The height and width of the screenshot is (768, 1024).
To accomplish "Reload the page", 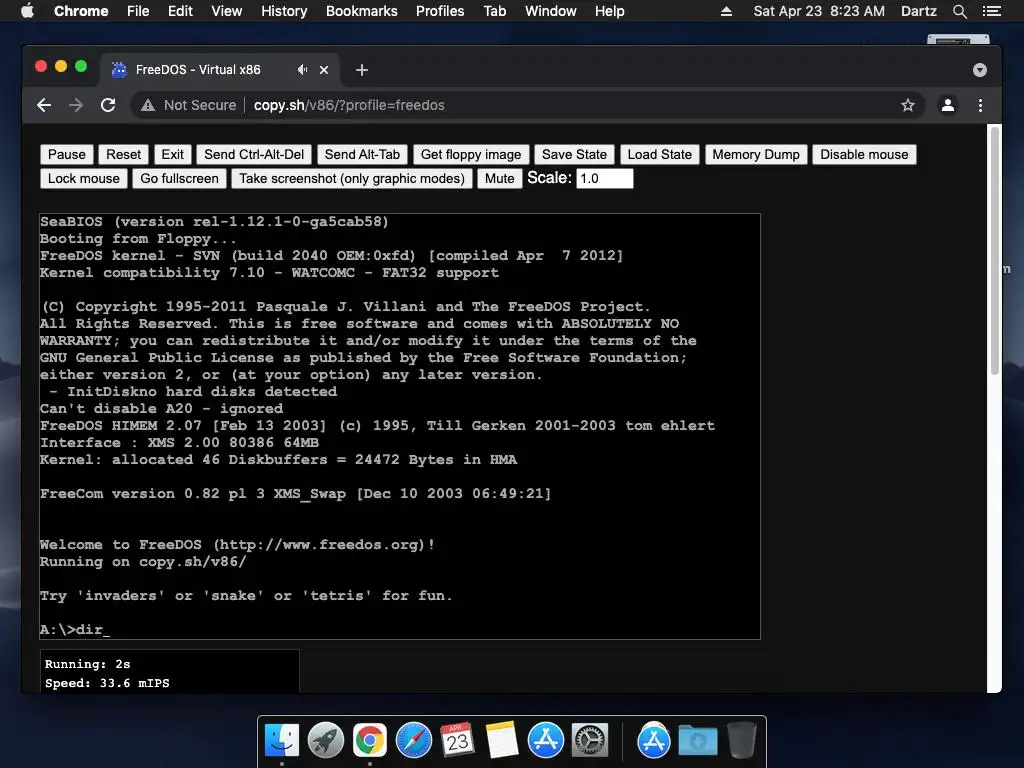I will click(108, 105).
